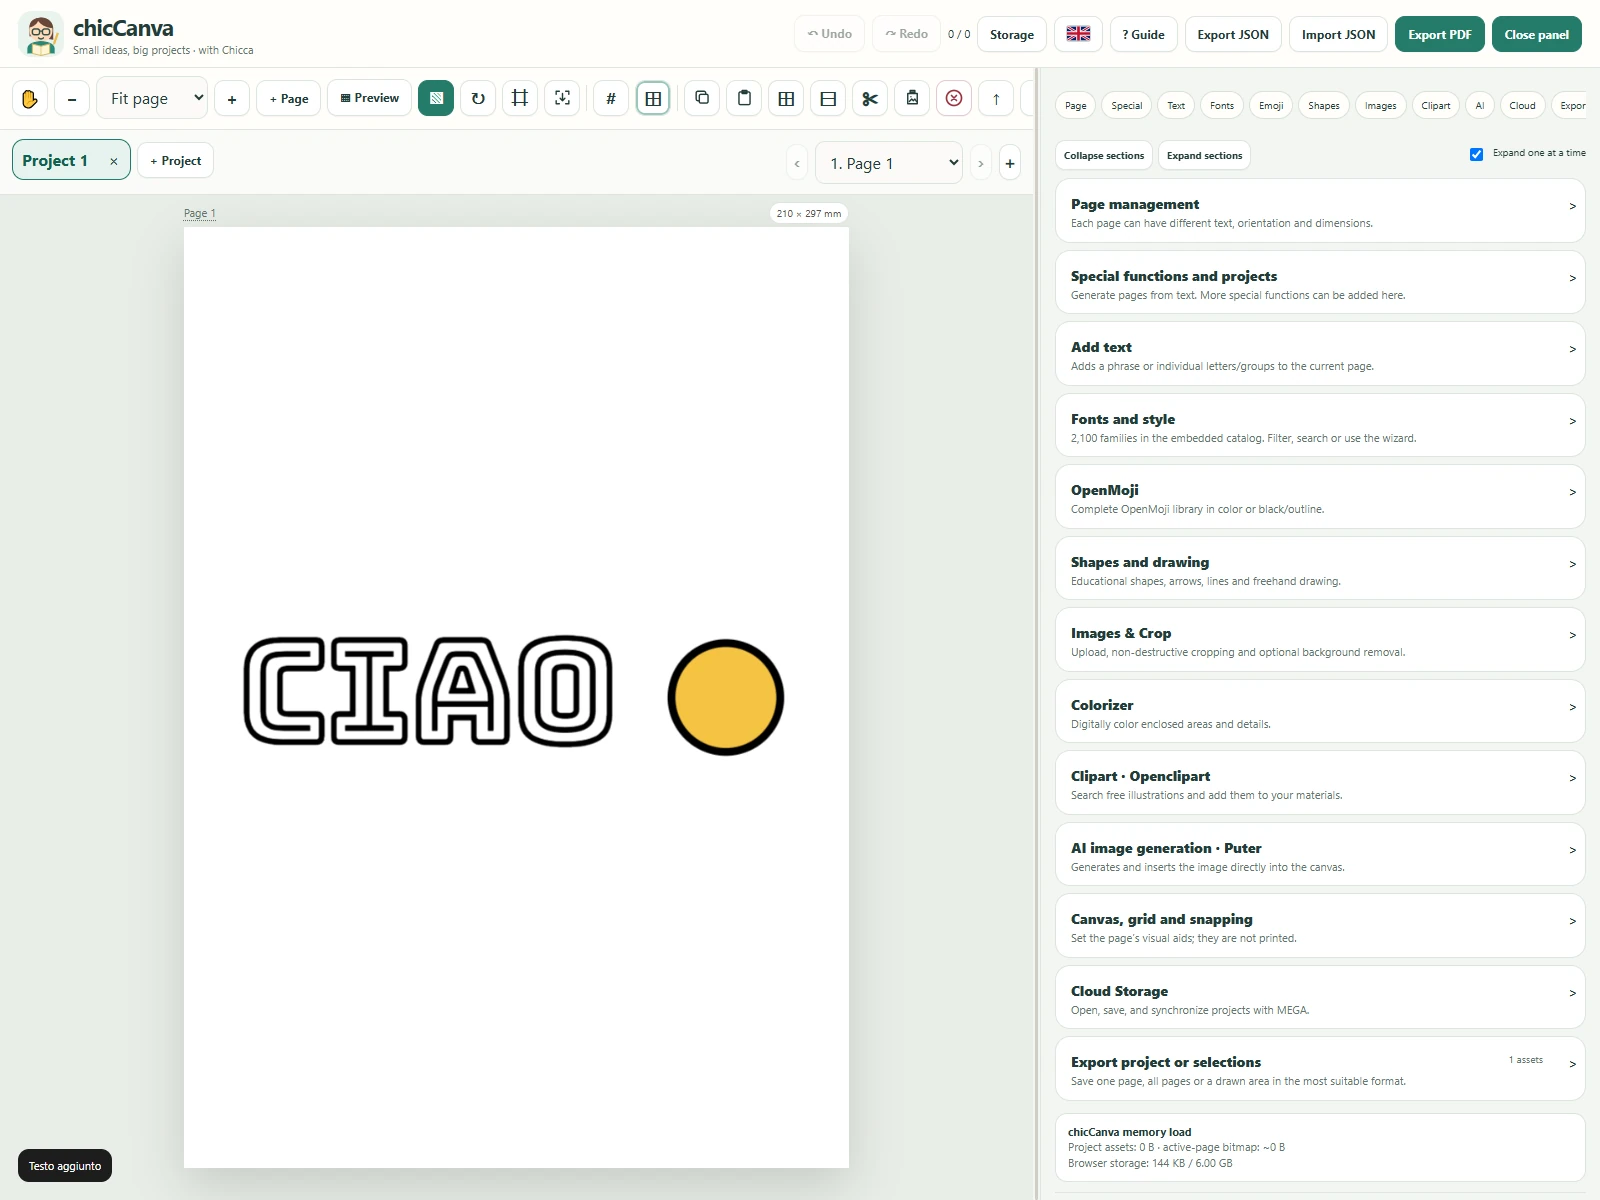
Task: Expand the Images & Crop section
Action: pos(1320,640)
